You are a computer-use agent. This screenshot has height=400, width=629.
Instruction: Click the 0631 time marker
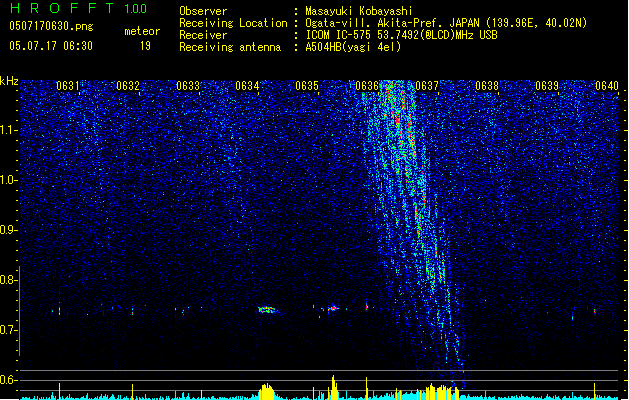[x=67, y=86]
